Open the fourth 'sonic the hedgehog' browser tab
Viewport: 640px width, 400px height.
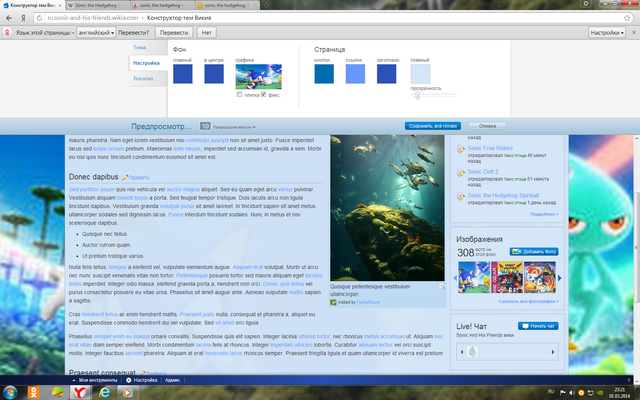click(226, 5)
